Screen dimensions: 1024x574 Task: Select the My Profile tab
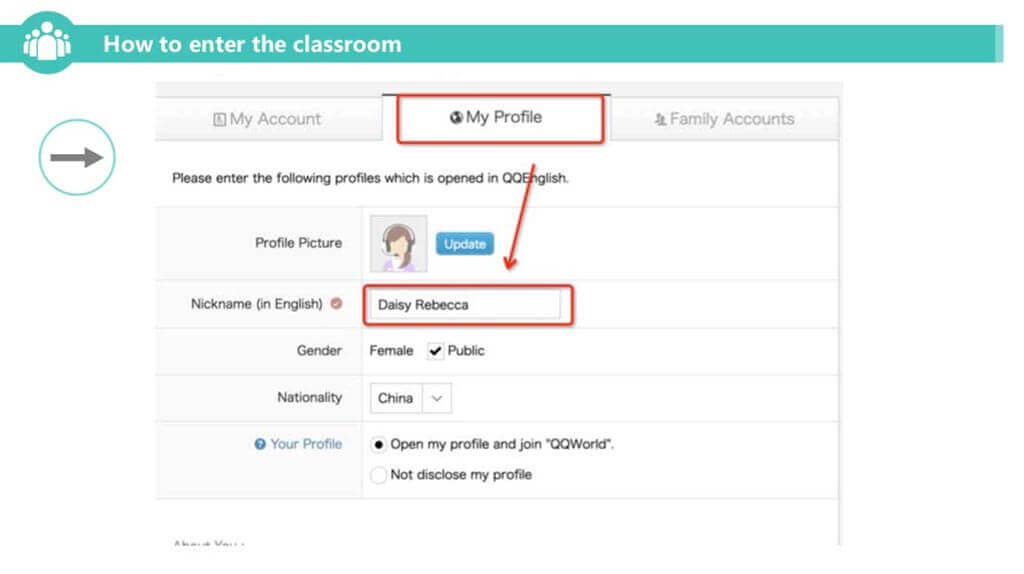pos(500,118)
